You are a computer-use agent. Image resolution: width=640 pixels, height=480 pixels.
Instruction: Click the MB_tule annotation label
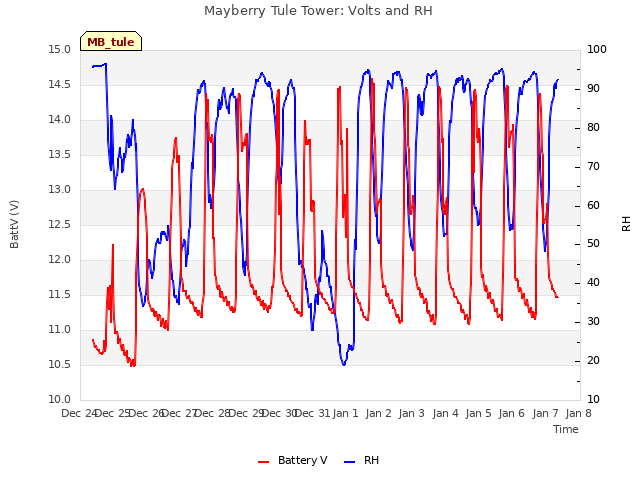(x=111, y=42)
